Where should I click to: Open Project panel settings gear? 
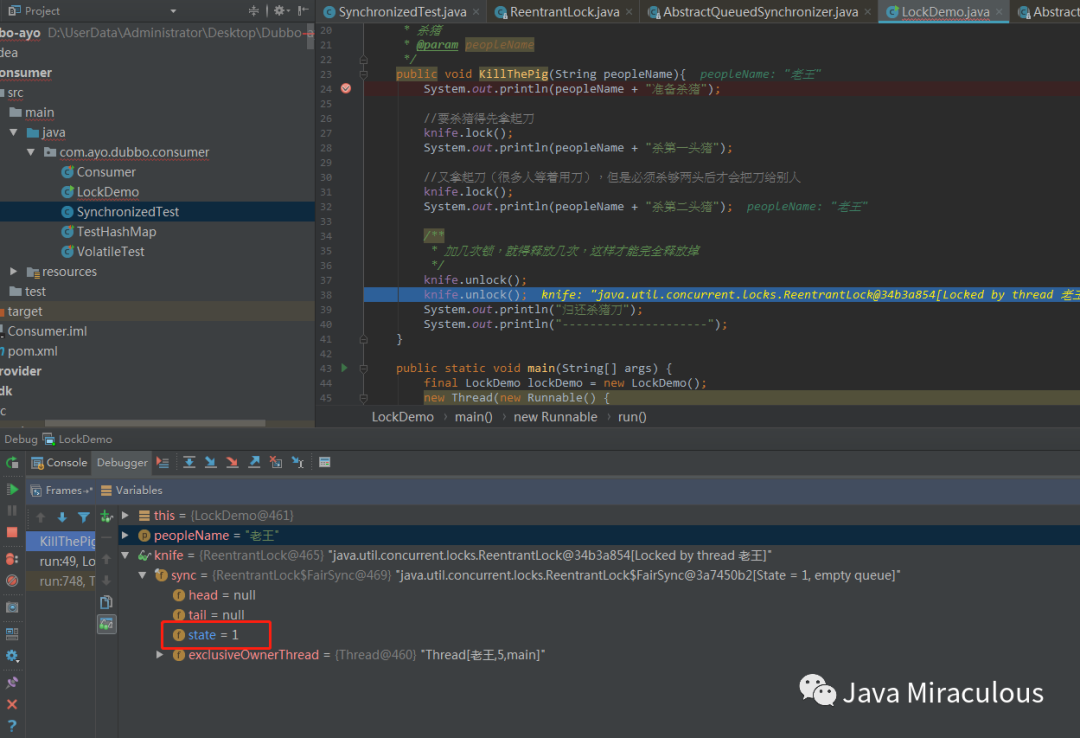point(279,10)
